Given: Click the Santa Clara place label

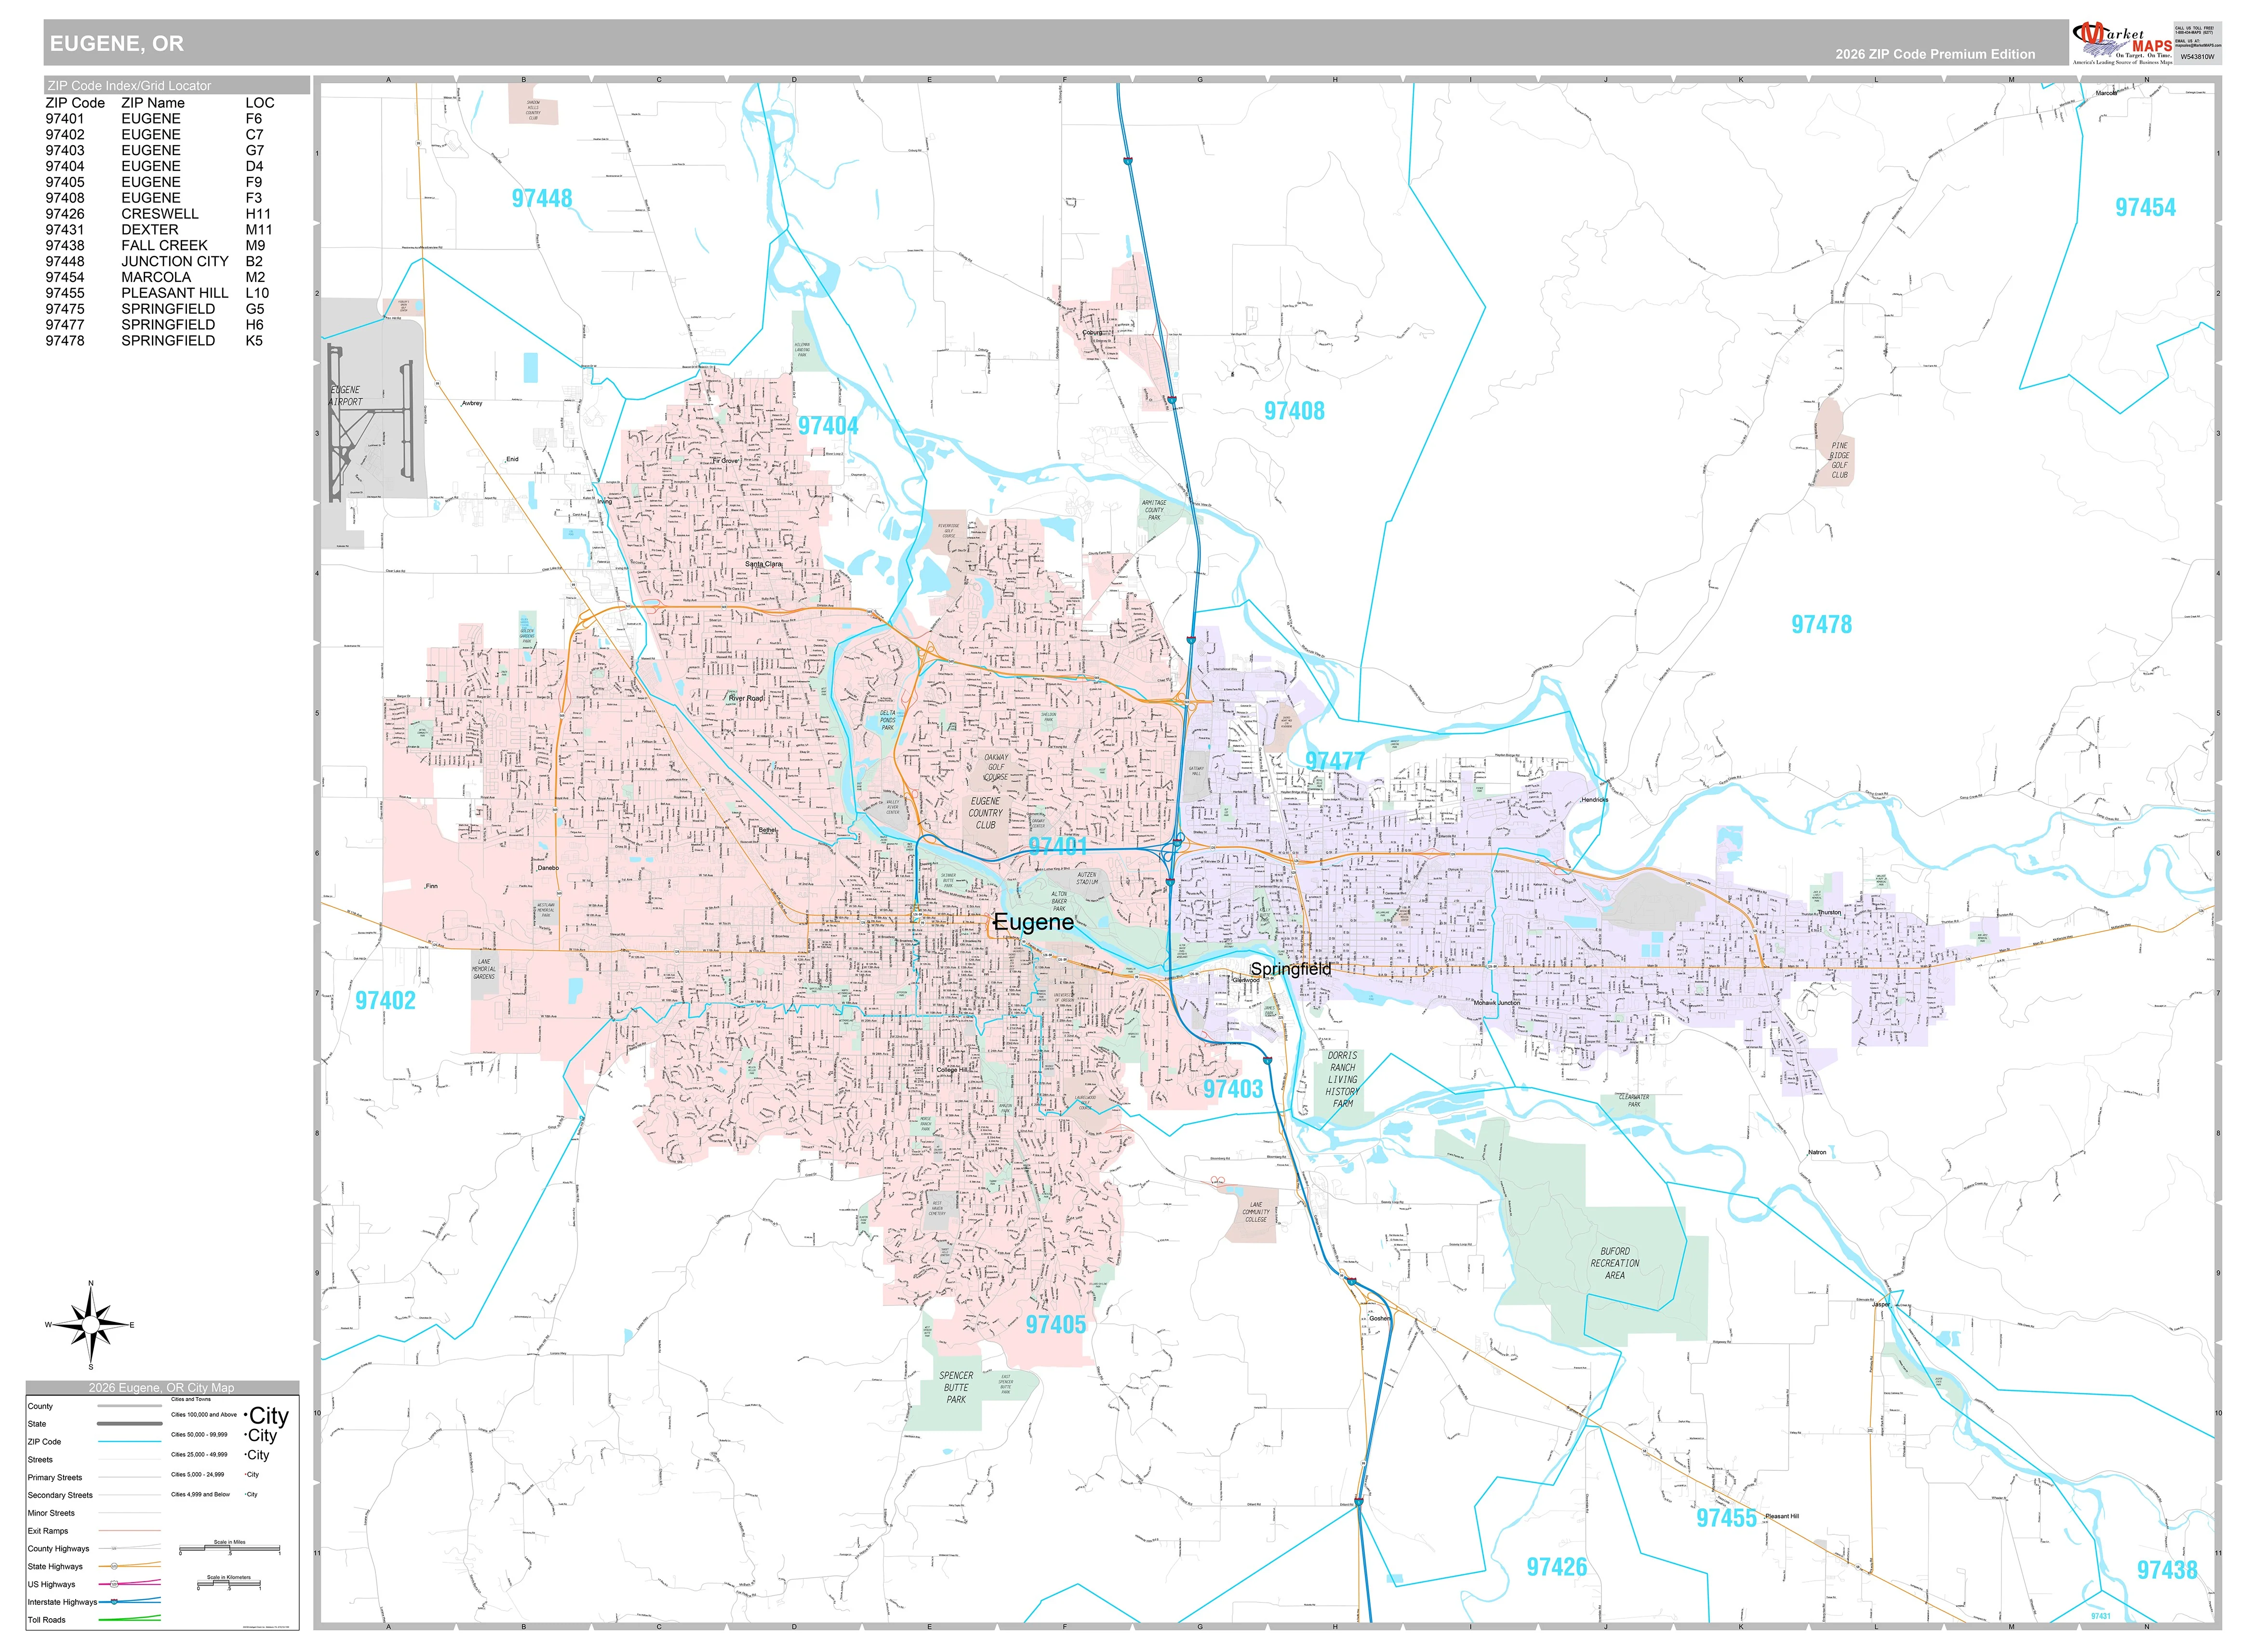Looking at the screenshot, I should (x=764, y=564).
